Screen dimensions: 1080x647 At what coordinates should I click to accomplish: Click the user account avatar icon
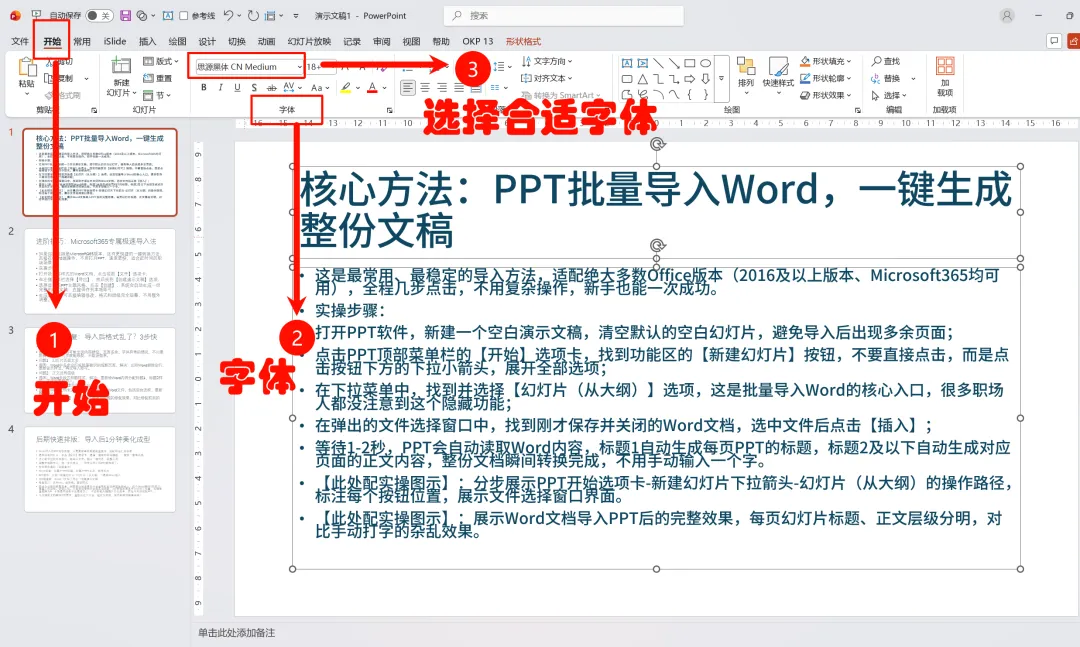click(1007, 15)
